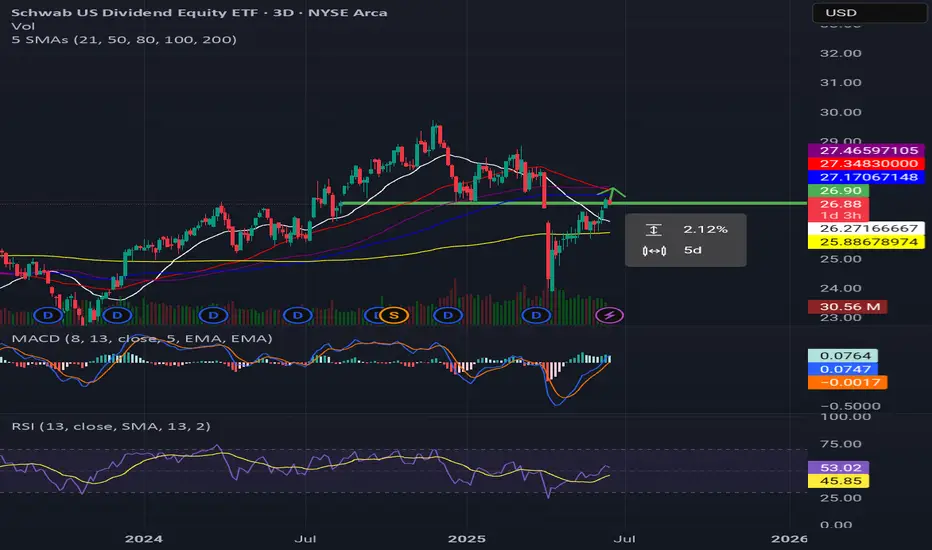Screen dimensions: 932x550
Task: Select the Vol indicator legend
Action: pos(23,26)
